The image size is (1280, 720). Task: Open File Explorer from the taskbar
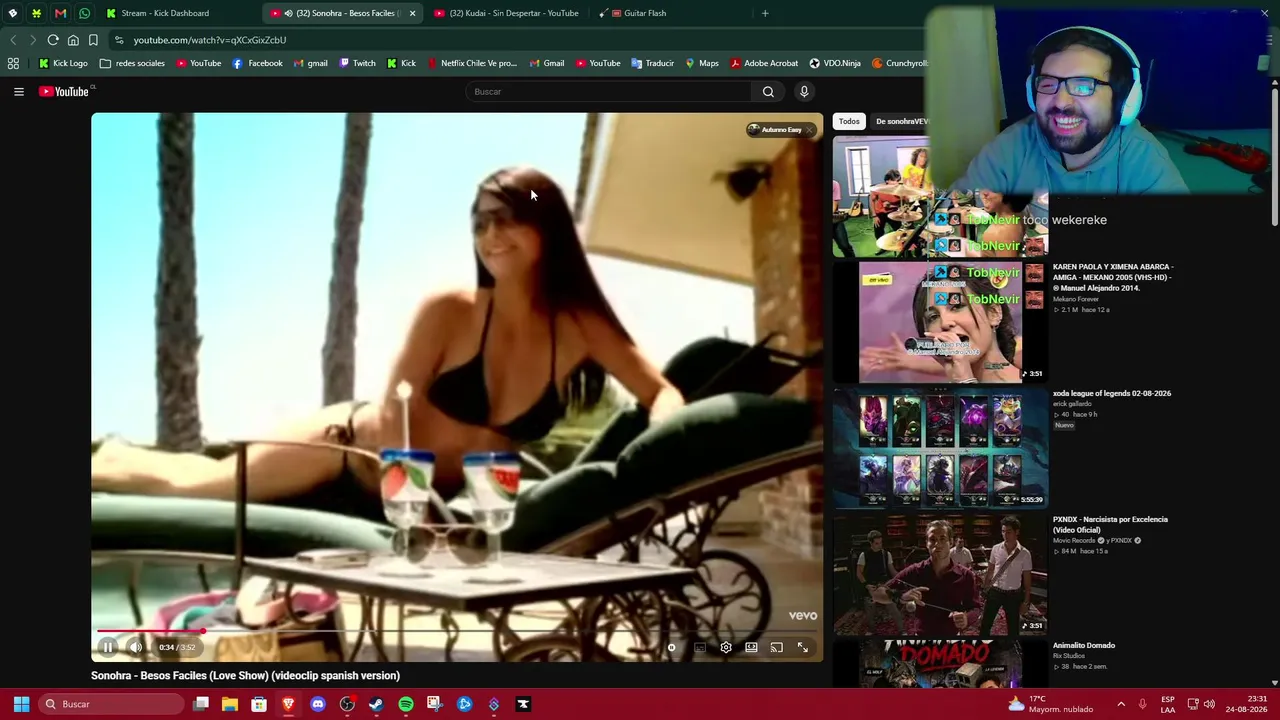click(x=230, y=704)
